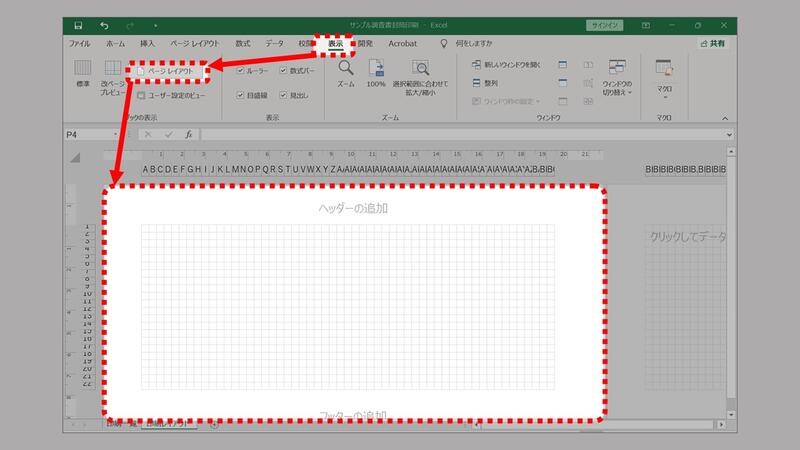The height and width of the screenshot is (450, 800).
Task: Click the hide window icon
Action: [x=563, y=83]
